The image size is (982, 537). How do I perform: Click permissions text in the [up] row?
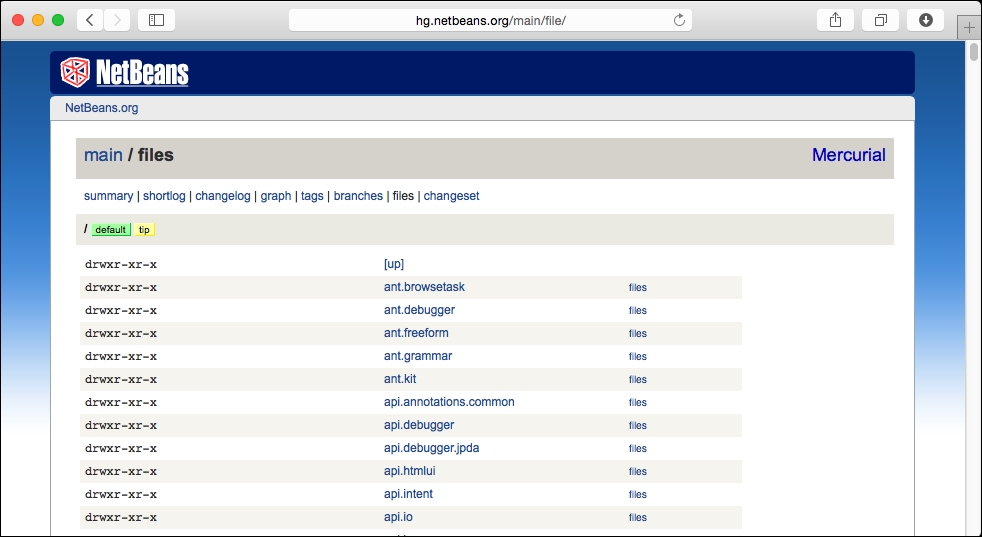(121, 264)
